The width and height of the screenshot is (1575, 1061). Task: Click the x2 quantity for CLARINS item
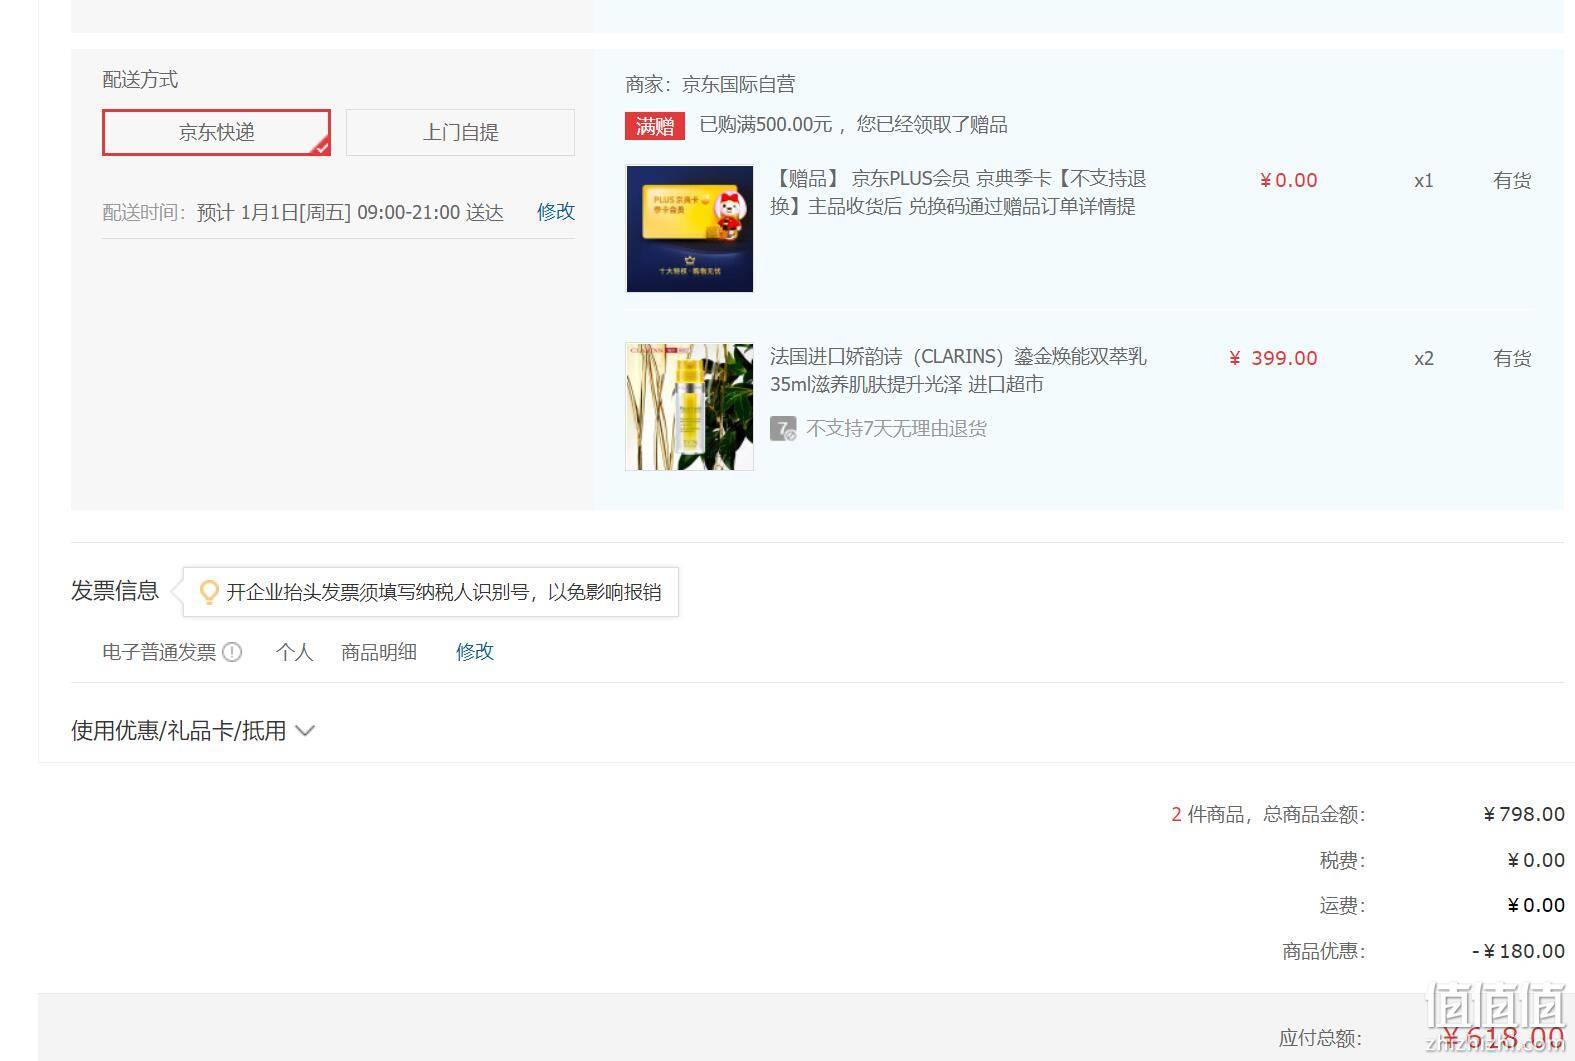pos(1424,358)
